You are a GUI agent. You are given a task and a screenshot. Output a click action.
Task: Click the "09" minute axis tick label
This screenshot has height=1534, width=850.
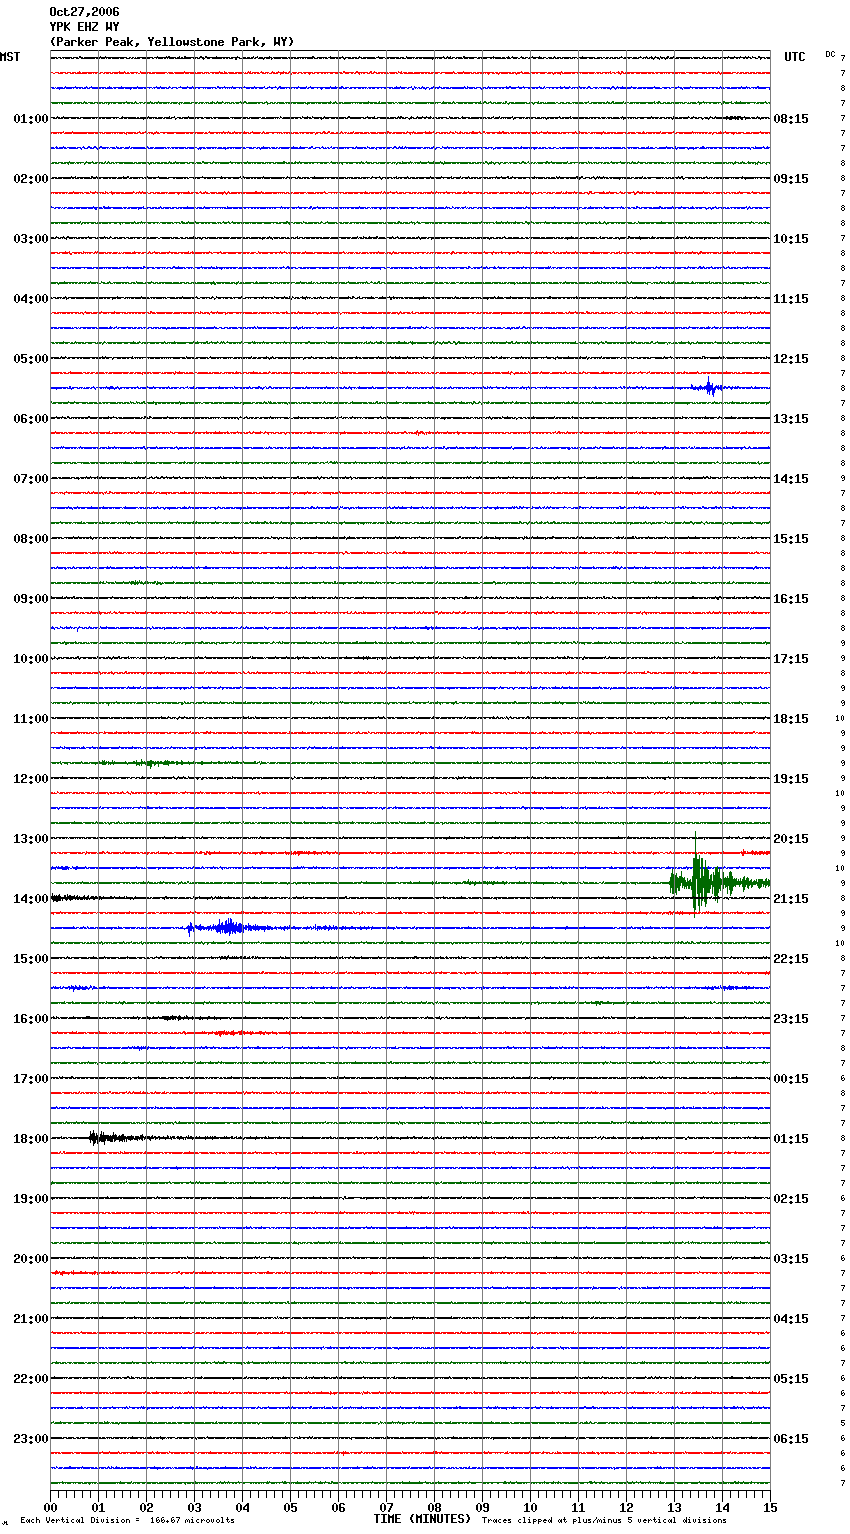point(483,1507)
